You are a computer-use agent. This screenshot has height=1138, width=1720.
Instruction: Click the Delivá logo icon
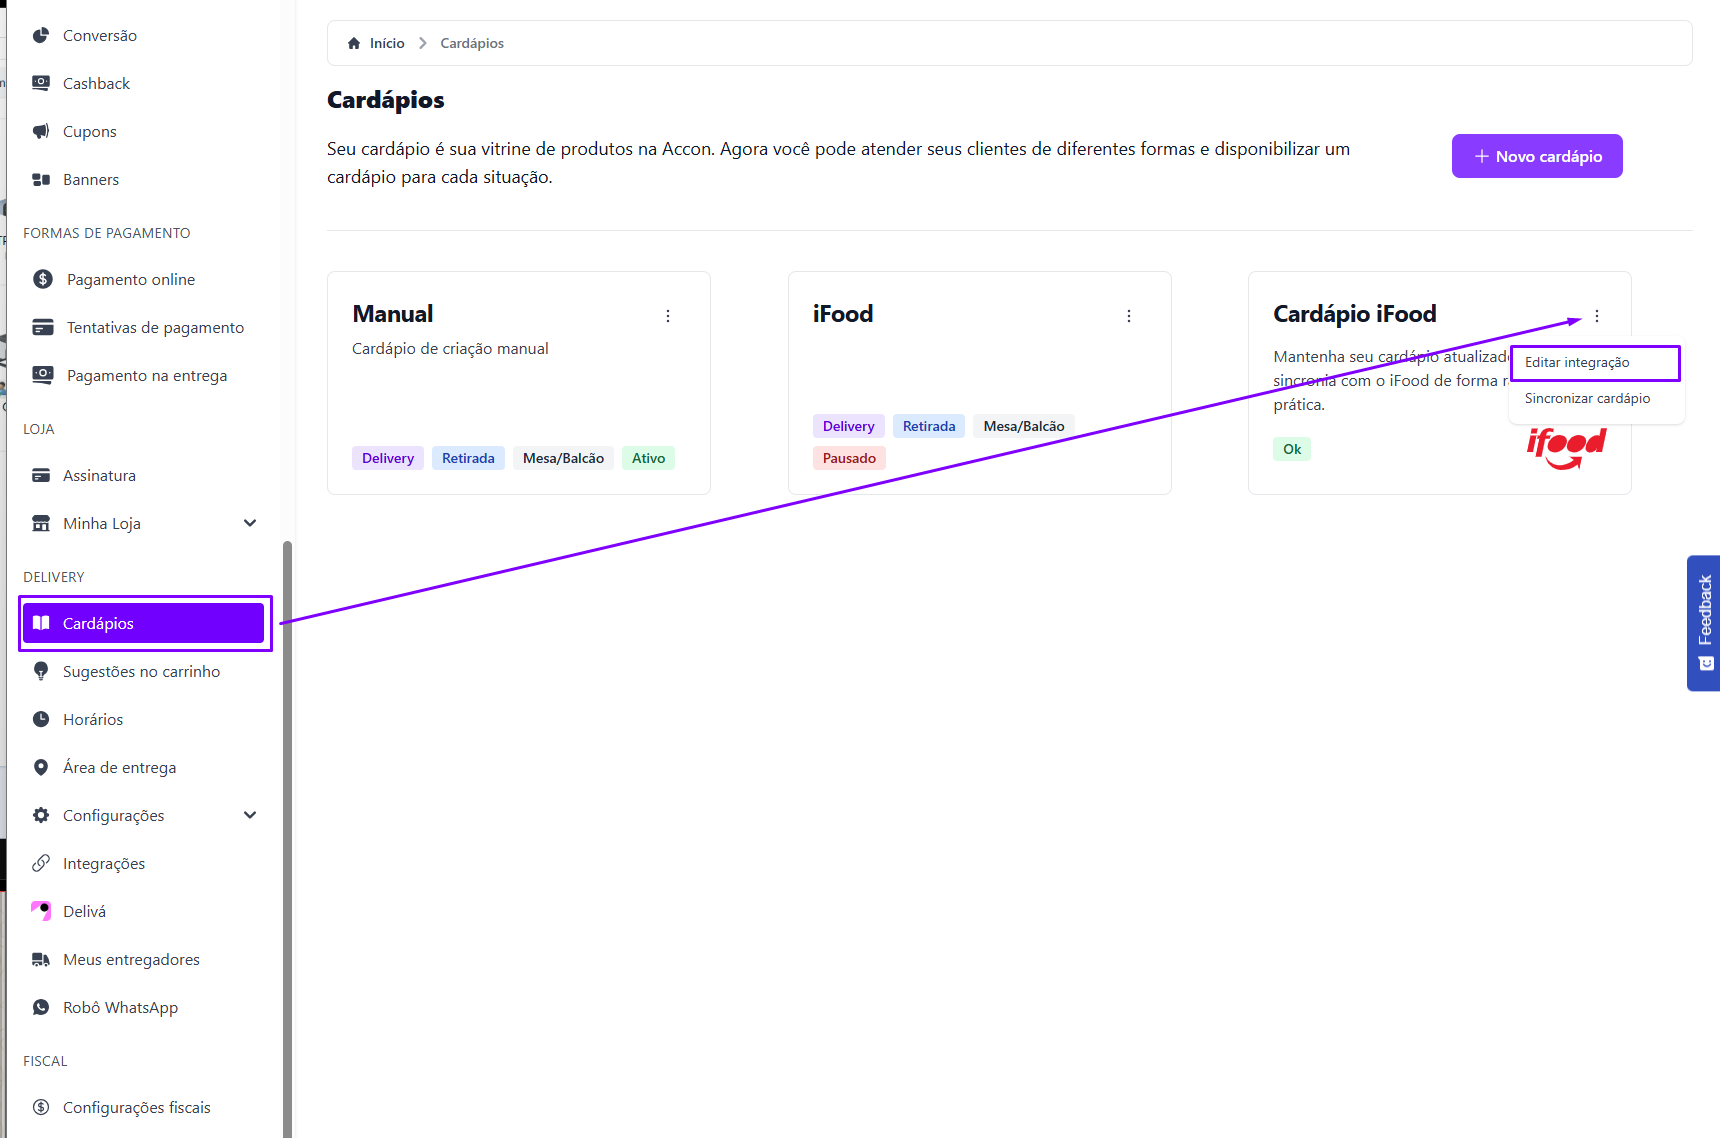[41, 911]
